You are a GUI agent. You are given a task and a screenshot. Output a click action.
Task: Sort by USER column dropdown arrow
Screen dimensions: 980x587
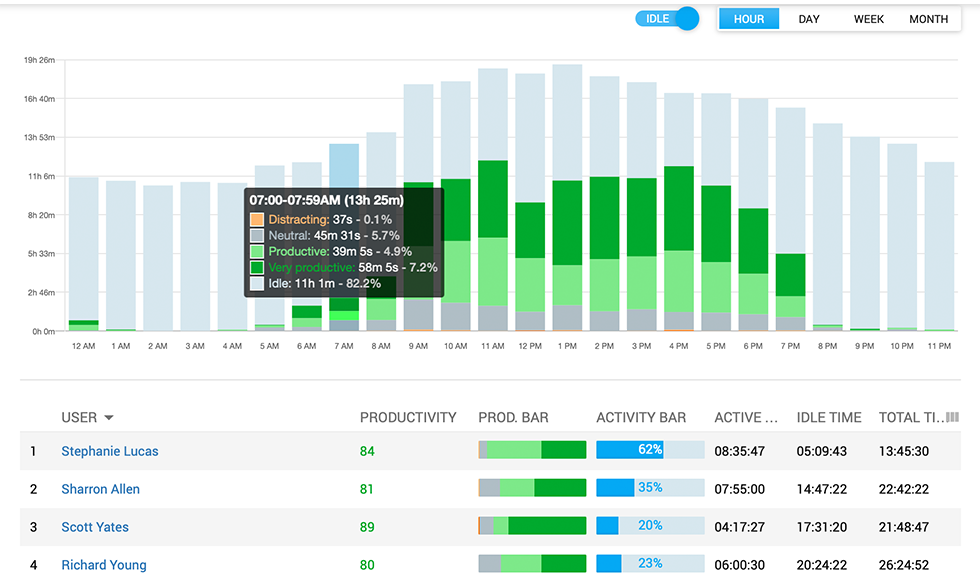[109, 418]
